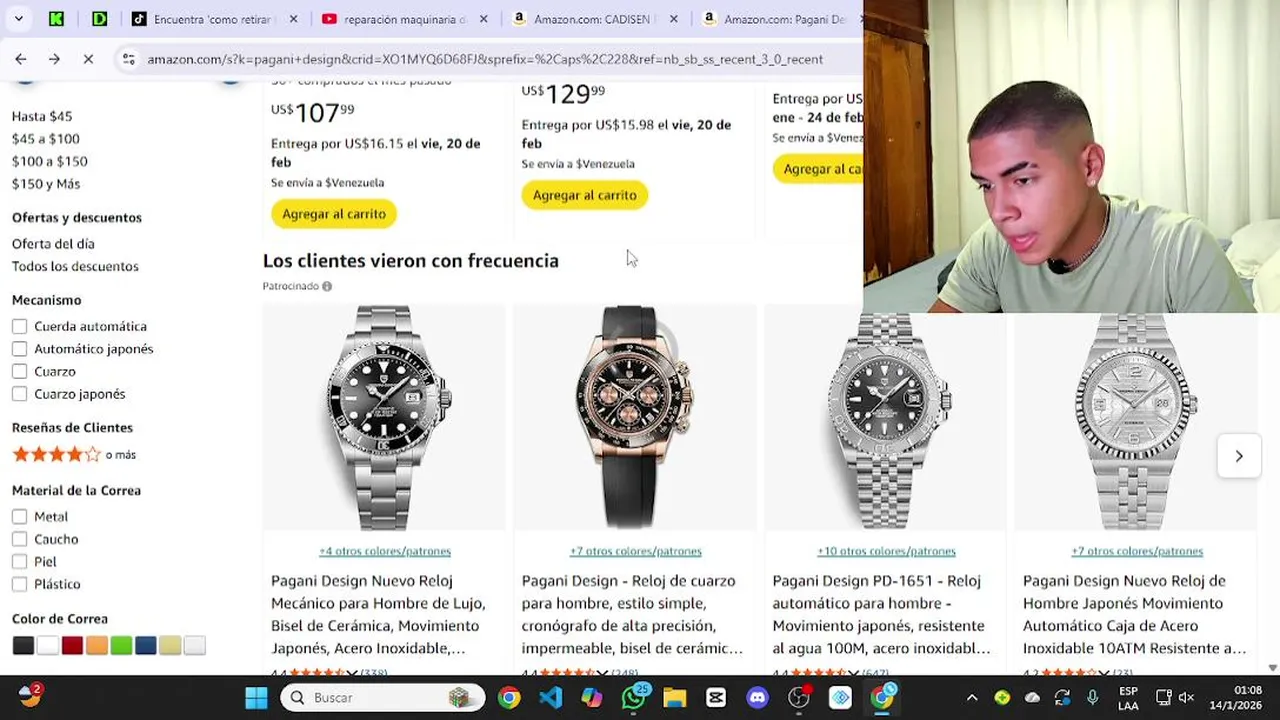Screen dimensions: 1280x720
Task: Open site information icon in address bar
Action: click(x=128, y=59)
